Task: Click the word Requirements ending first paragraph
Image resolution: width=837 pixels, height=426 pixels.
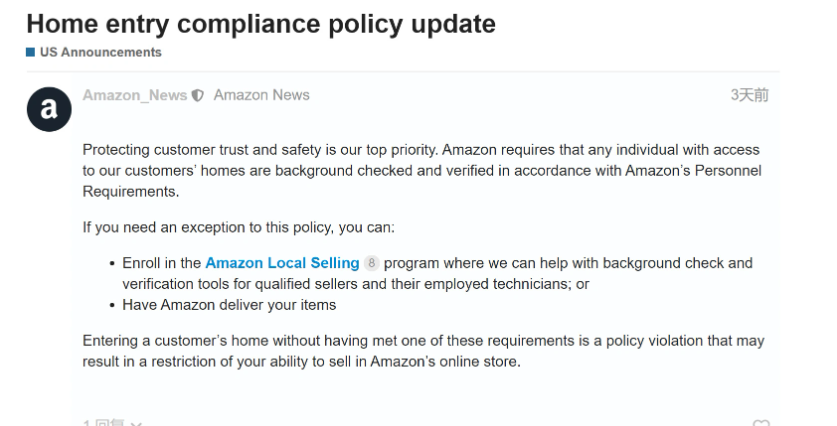Action: click(x=131, y=192)
